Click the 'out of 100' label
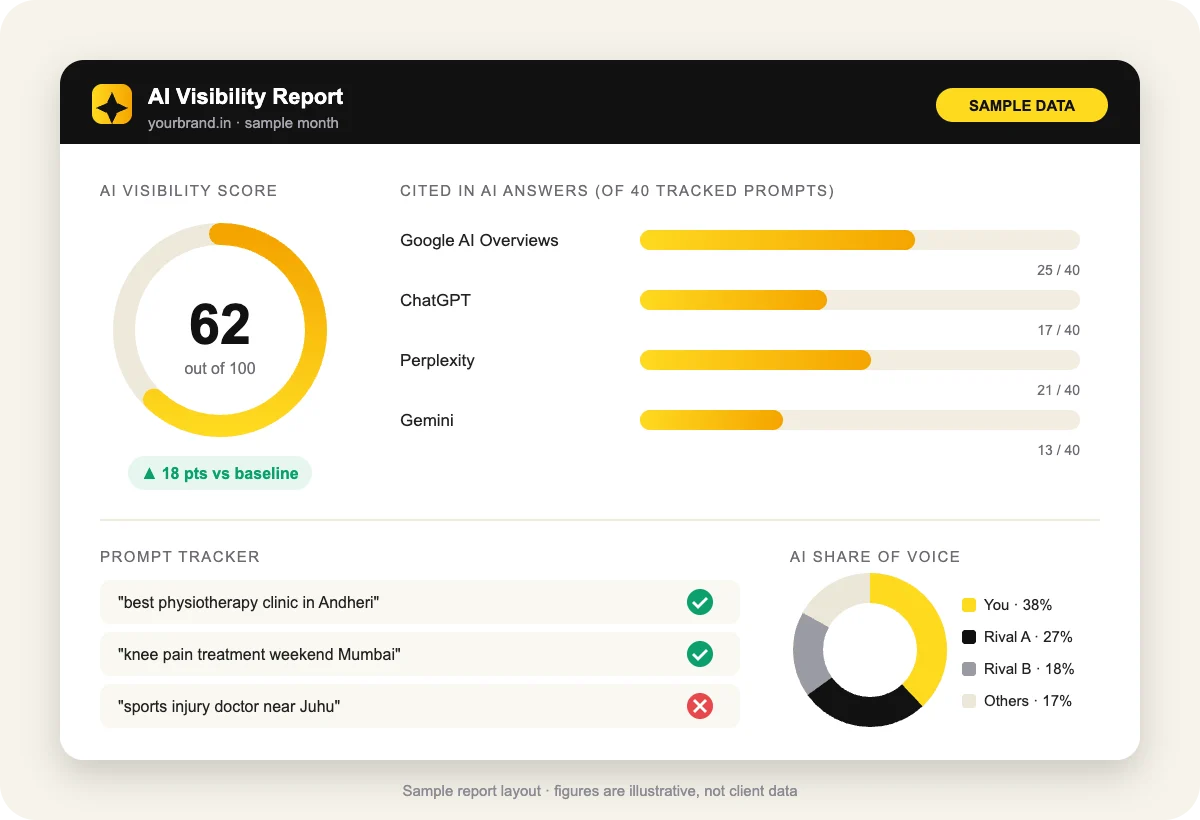 (220, 368)
